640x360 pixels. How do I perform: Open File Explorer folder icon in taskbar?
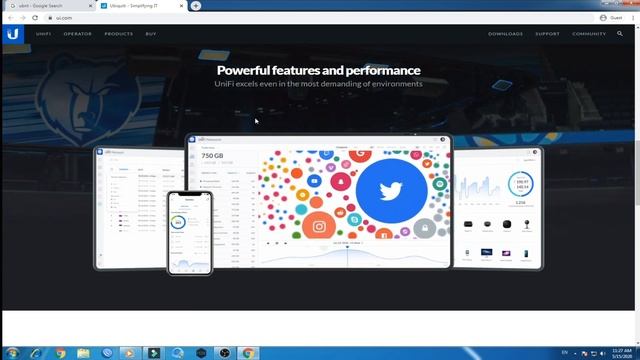click(x=83, y=353)
